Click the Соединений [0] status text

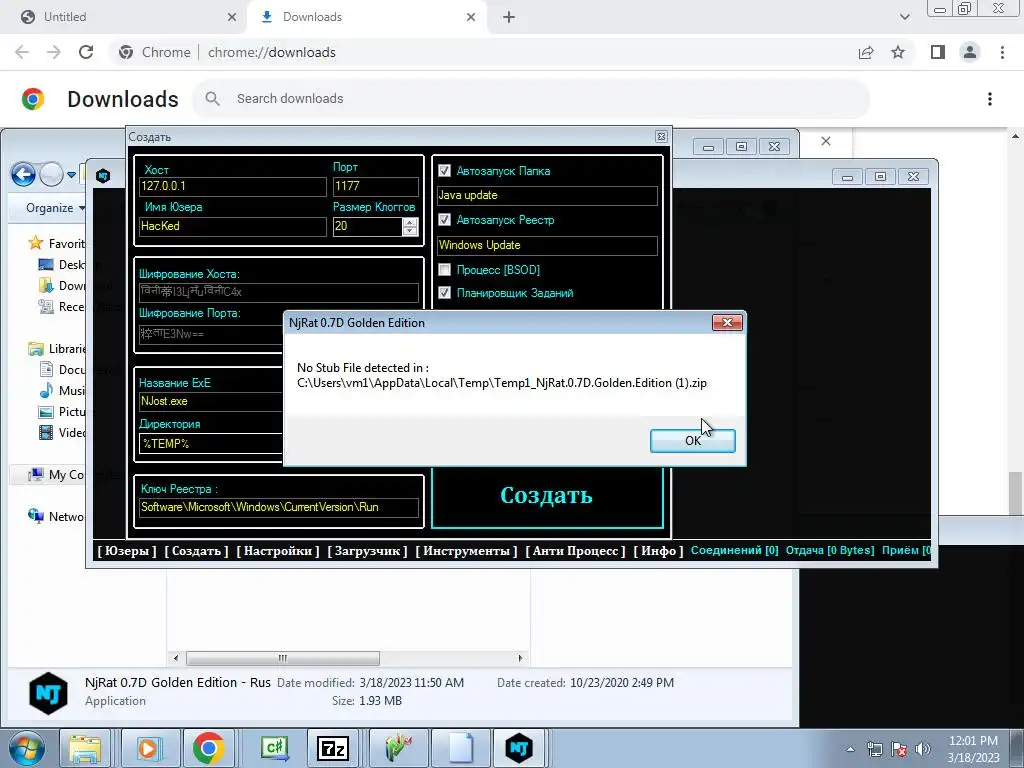(735, 551)
